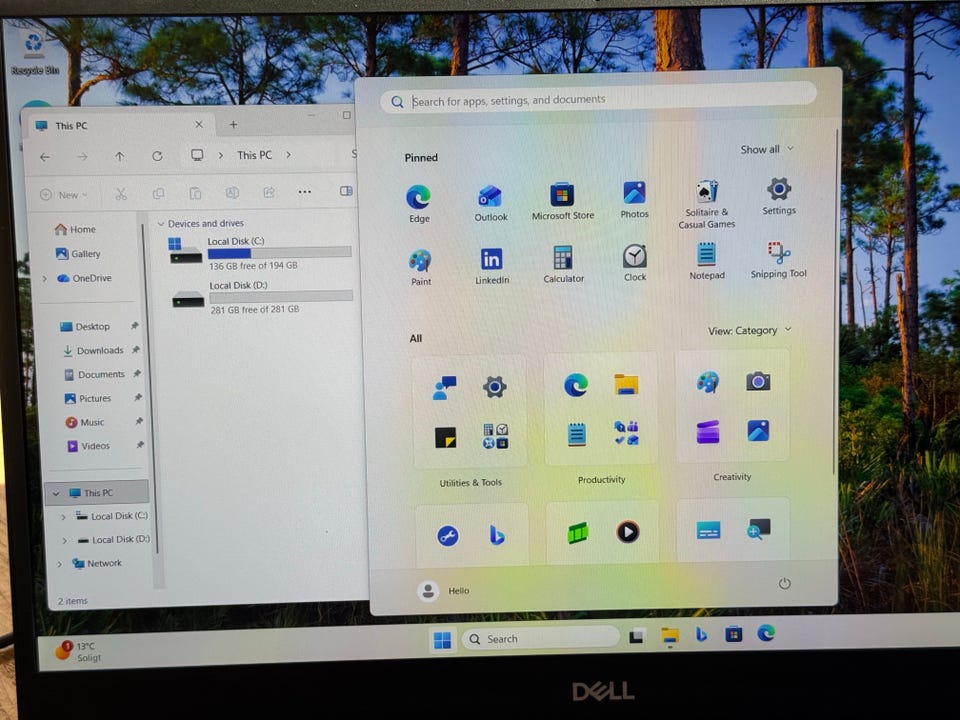Open Clipchamp icon in Creativity group
The width and height of the screenshot is (960, 720).
708,432
